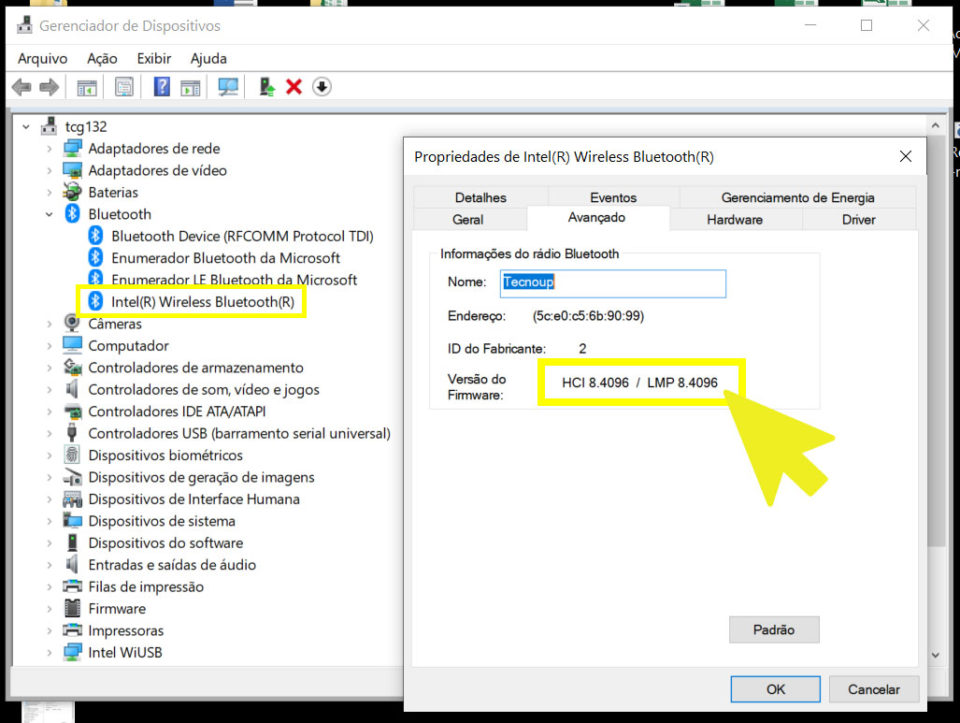Expand Adaptadores de vídeo
The image size is (960, 723).
pyautogui.click(x=49, y=171)
